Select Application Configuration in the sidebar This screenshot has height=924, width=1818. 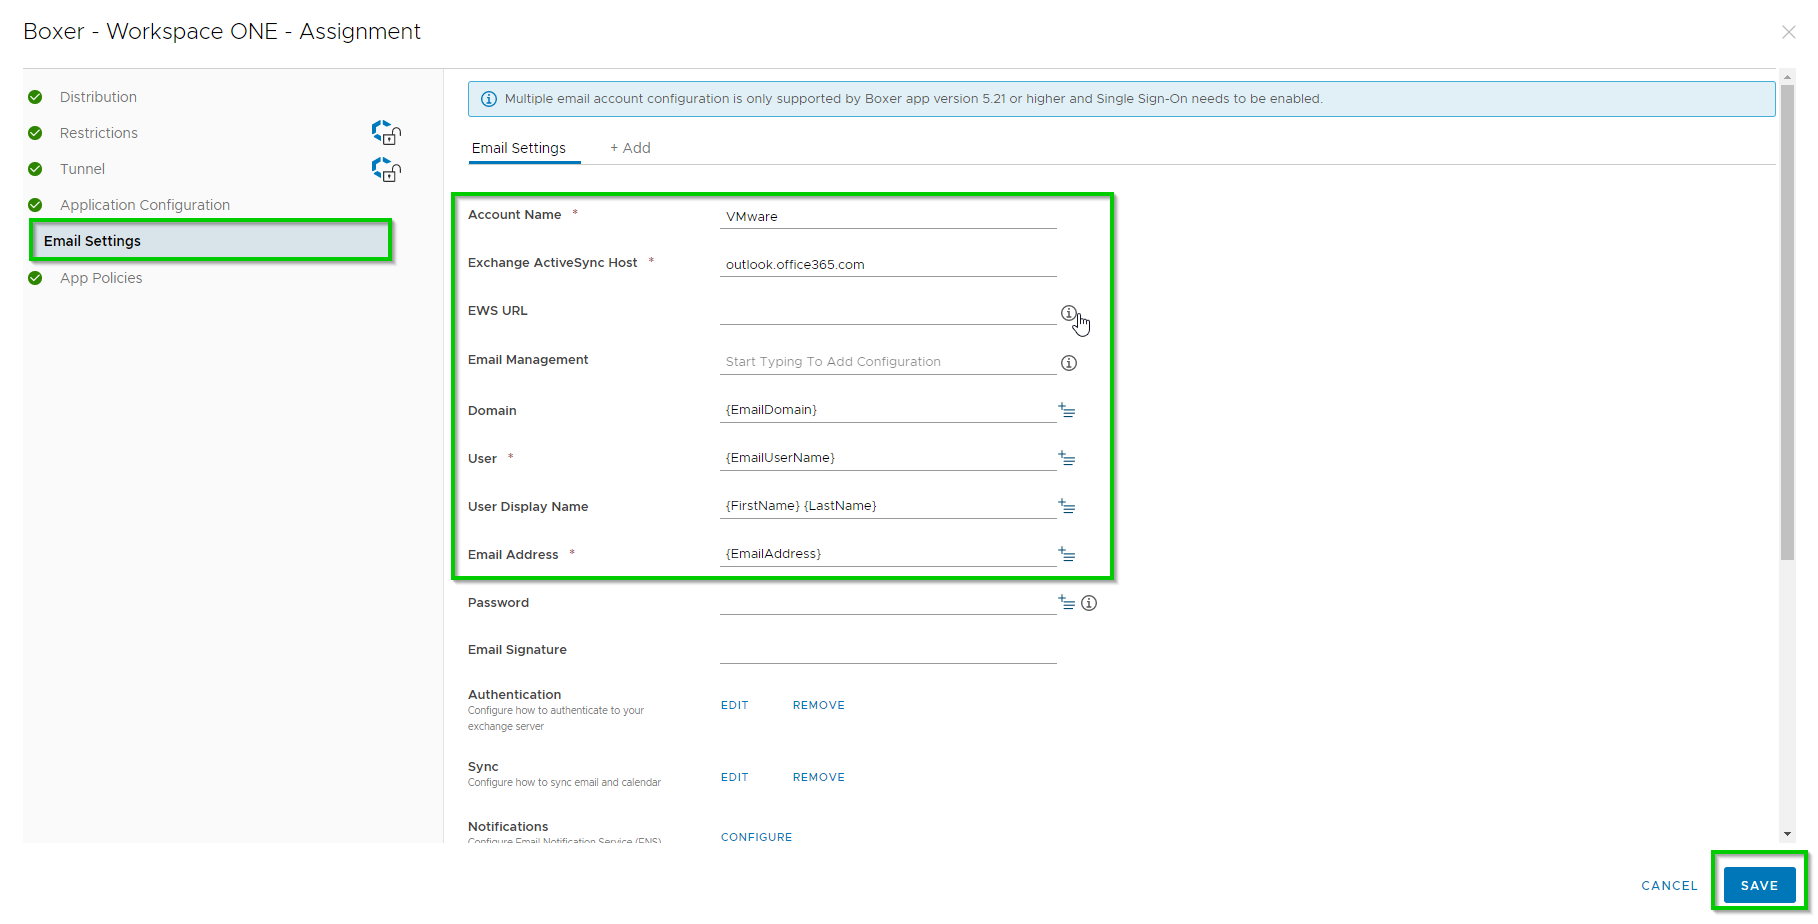(144, 204)
